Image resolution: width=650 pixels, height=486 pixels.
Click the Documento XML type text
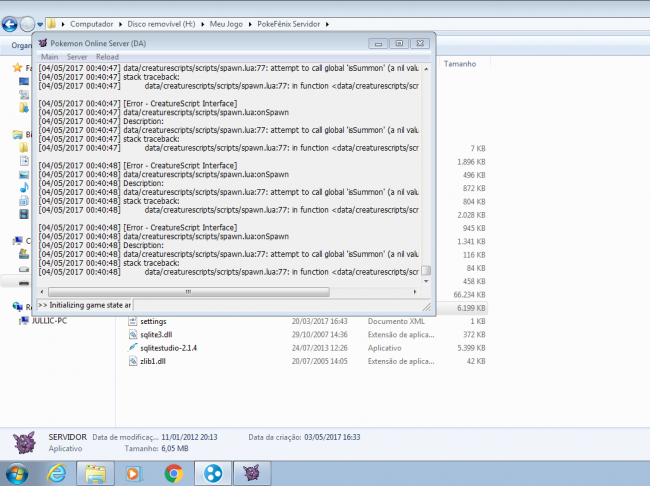pos(396,321)
